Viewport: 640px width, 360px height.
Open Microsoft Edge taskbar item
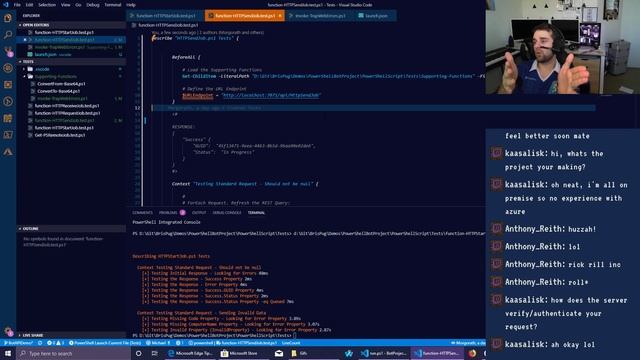(191, 353)
